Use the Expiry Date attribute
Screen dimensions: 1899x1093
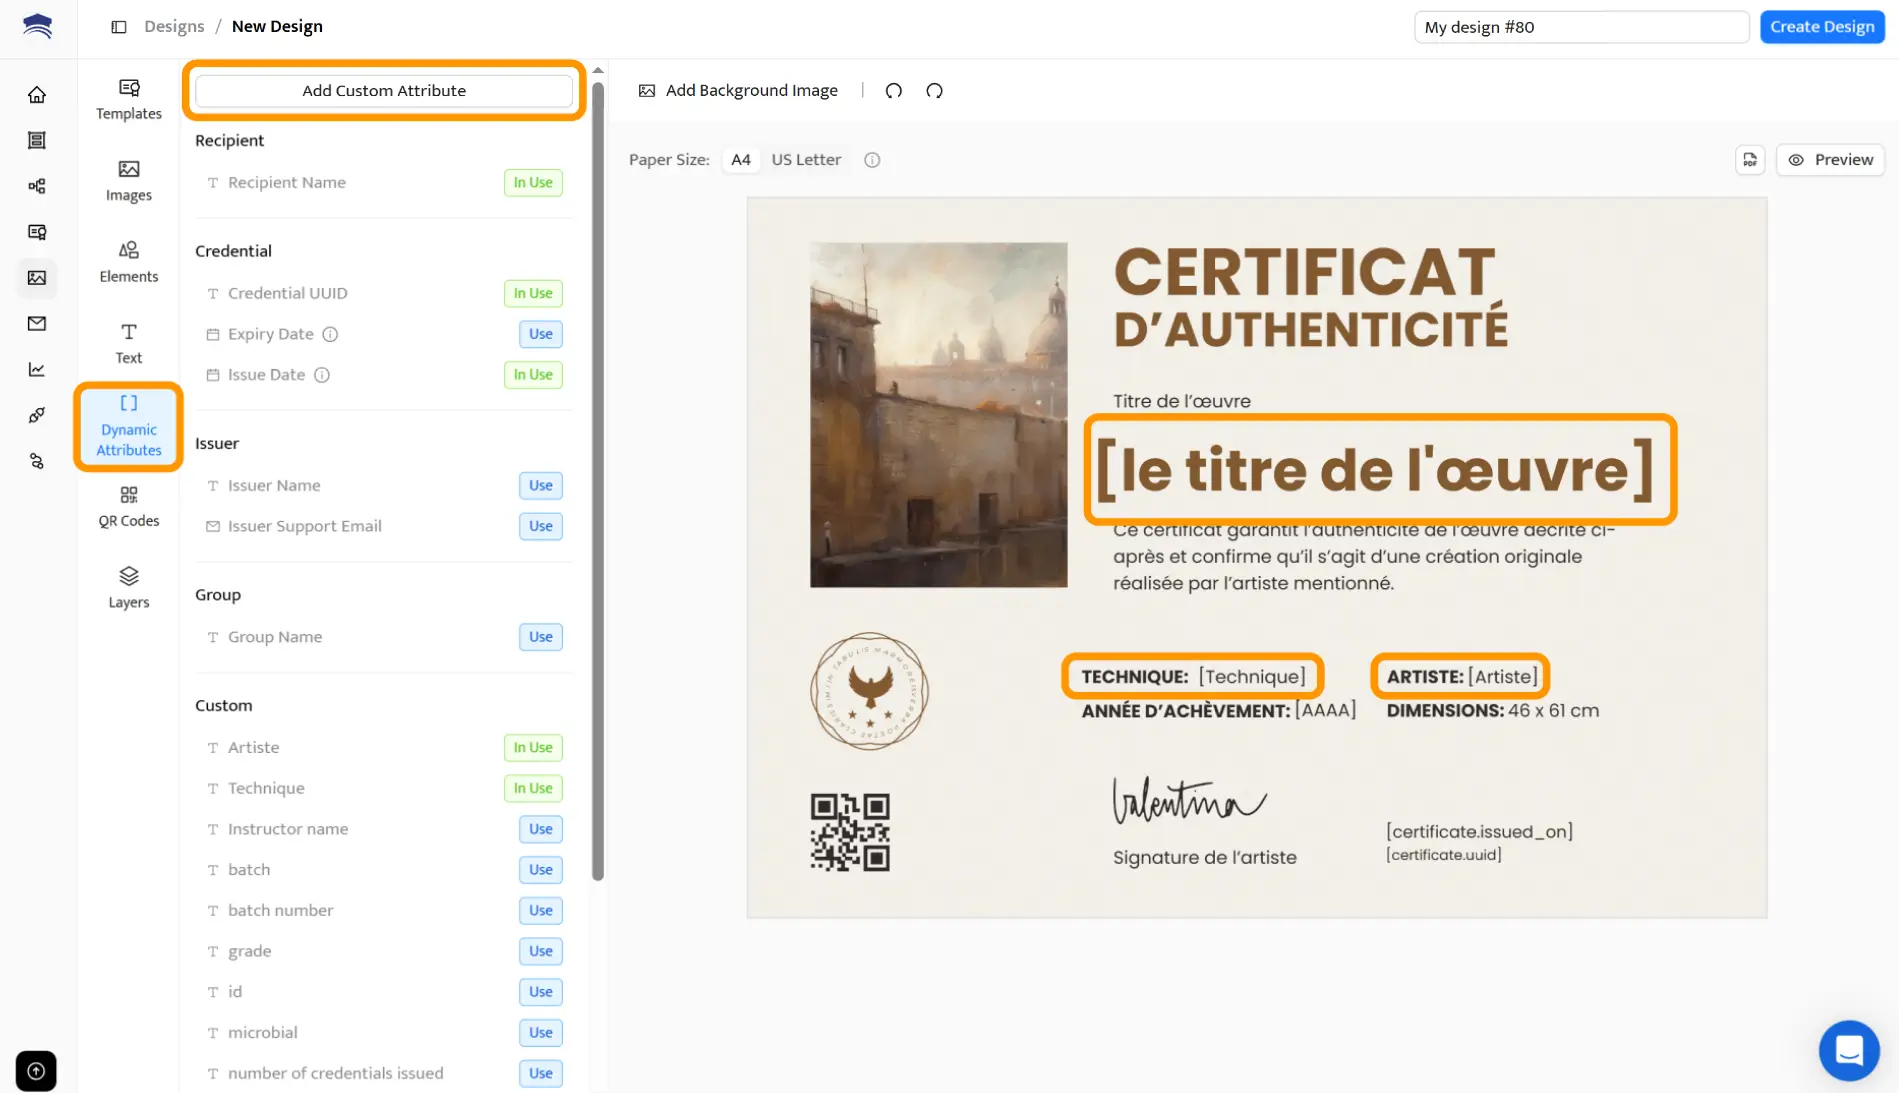[541, 334]
